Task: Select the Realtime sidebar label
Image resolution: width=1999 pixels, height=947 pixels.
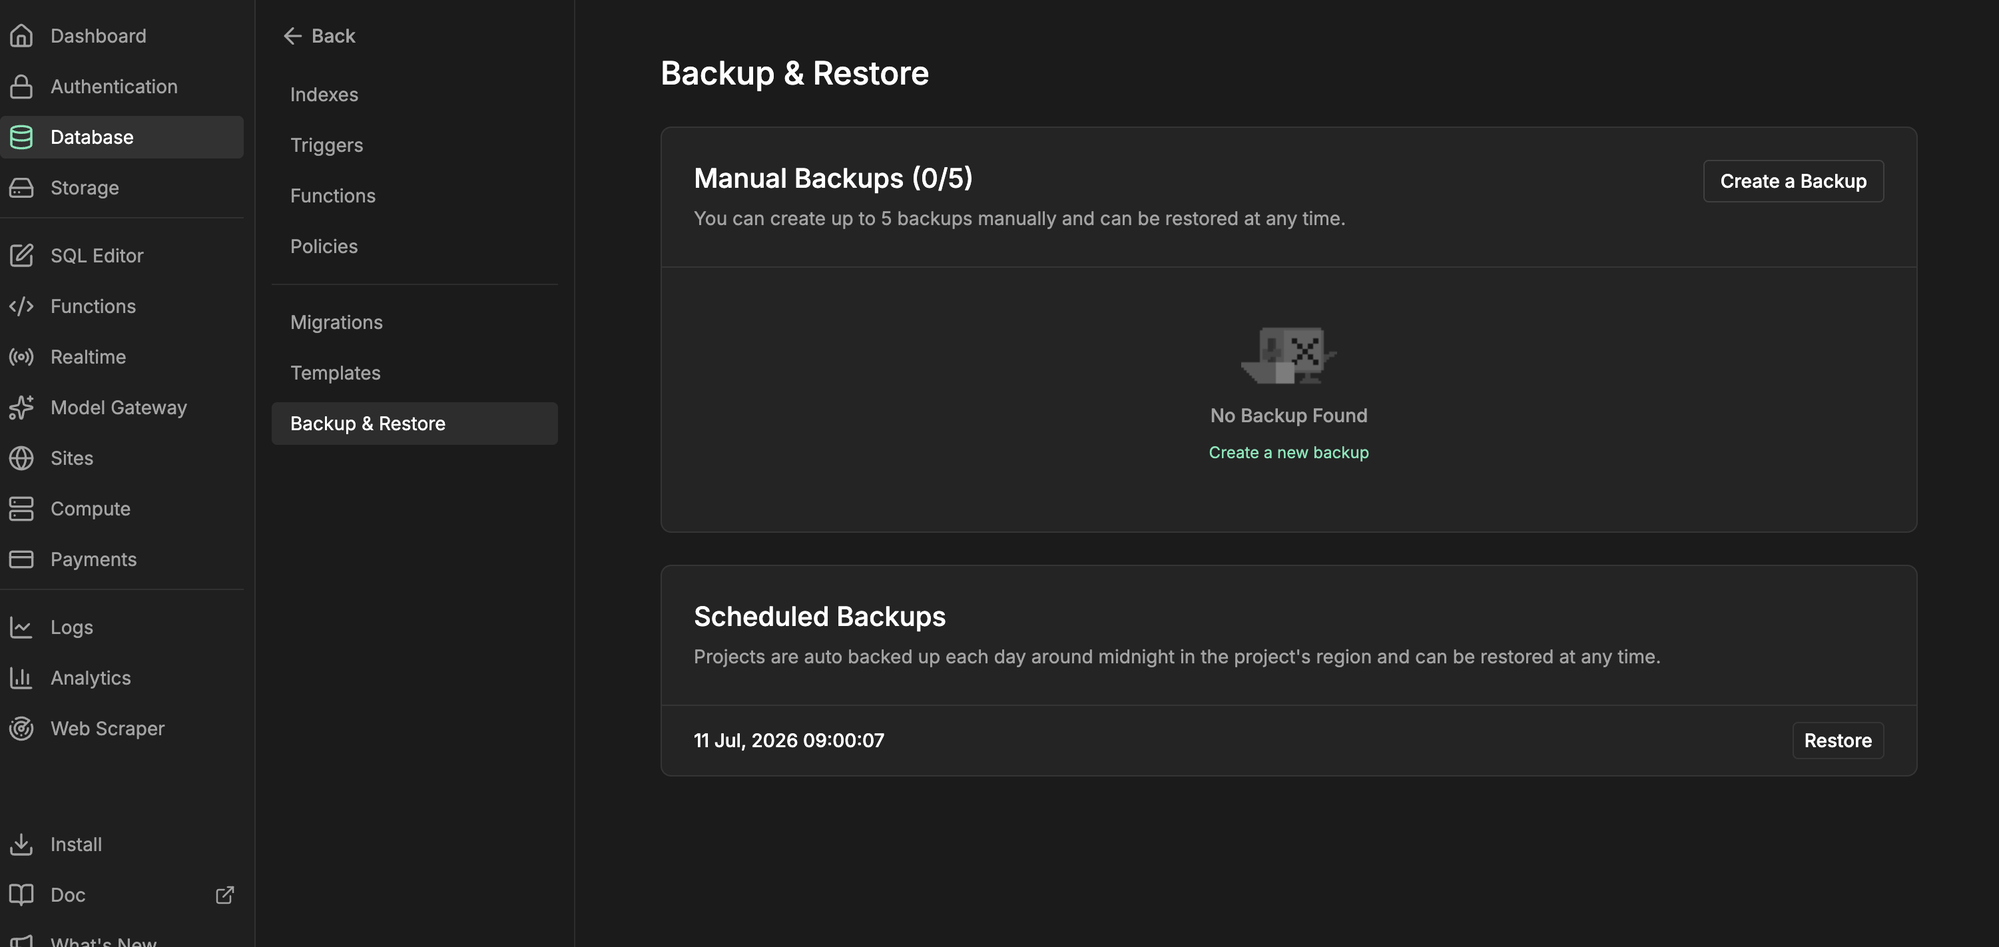Action: point(88,357)
